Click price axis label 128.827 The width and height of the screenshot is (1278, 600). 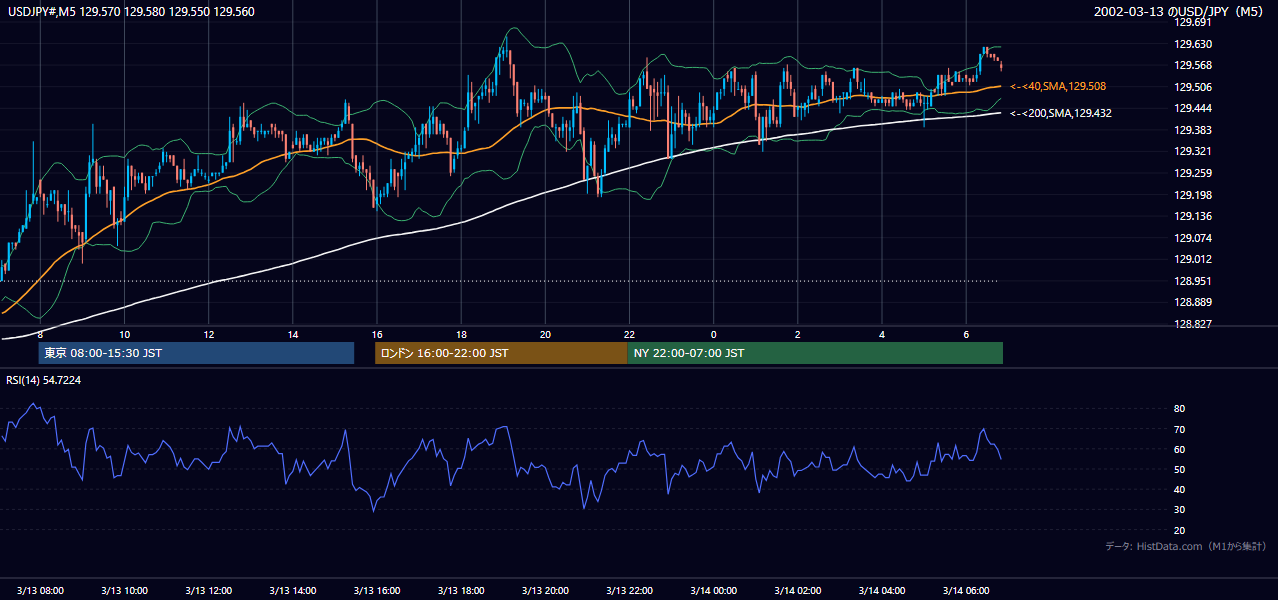coord(1193,325)
